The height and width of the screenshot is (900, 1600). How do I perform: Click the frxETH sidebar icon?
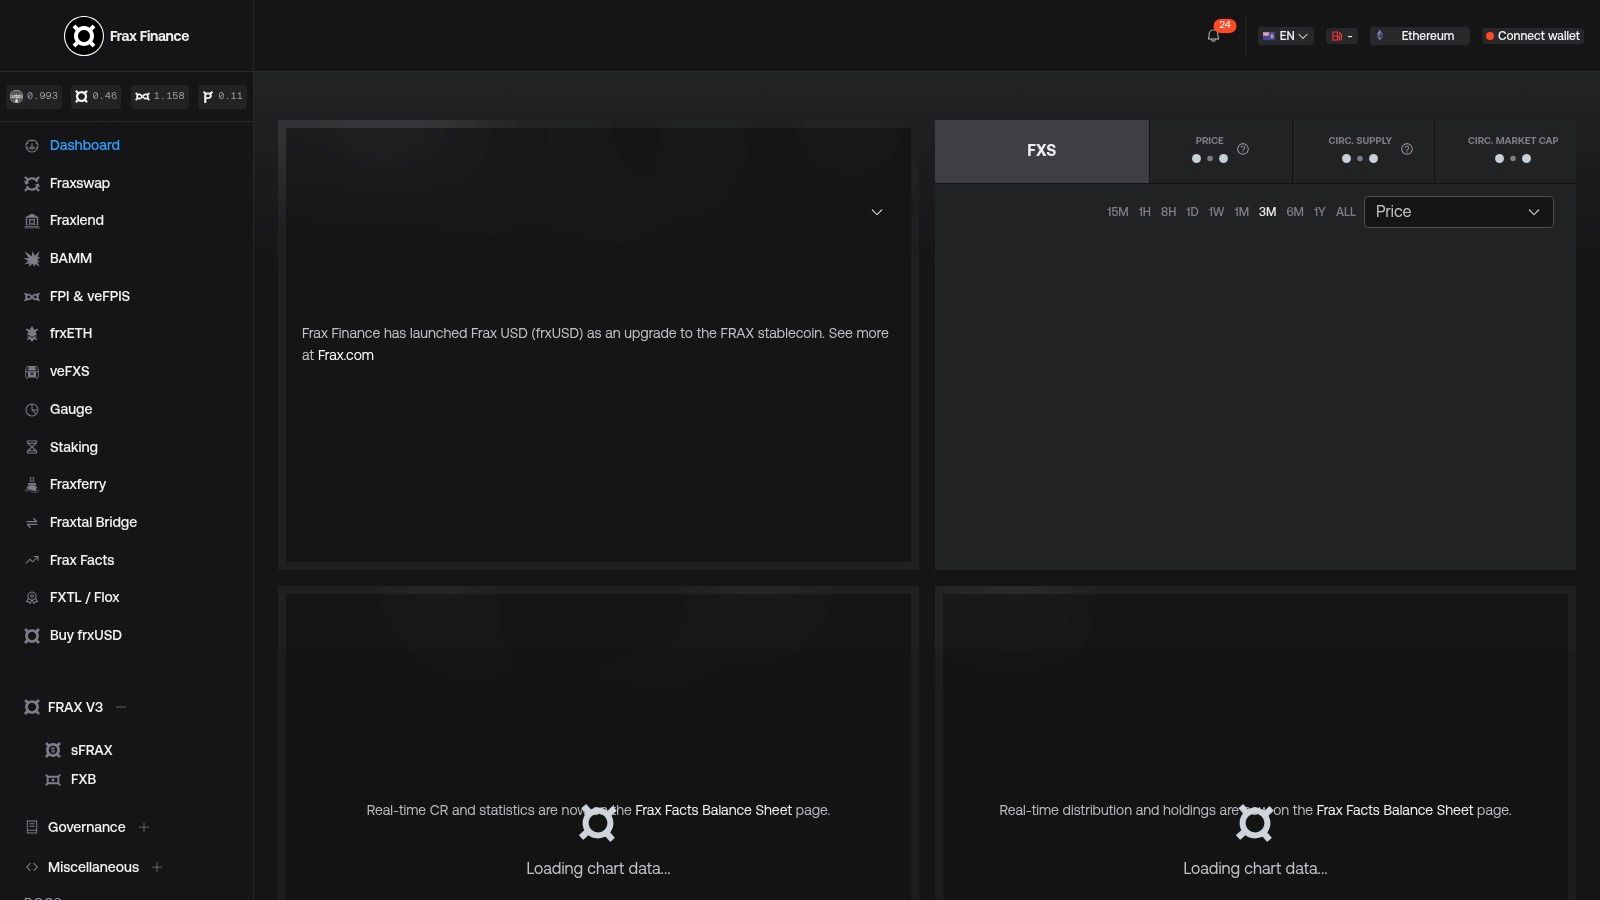[x=32, y=334]
